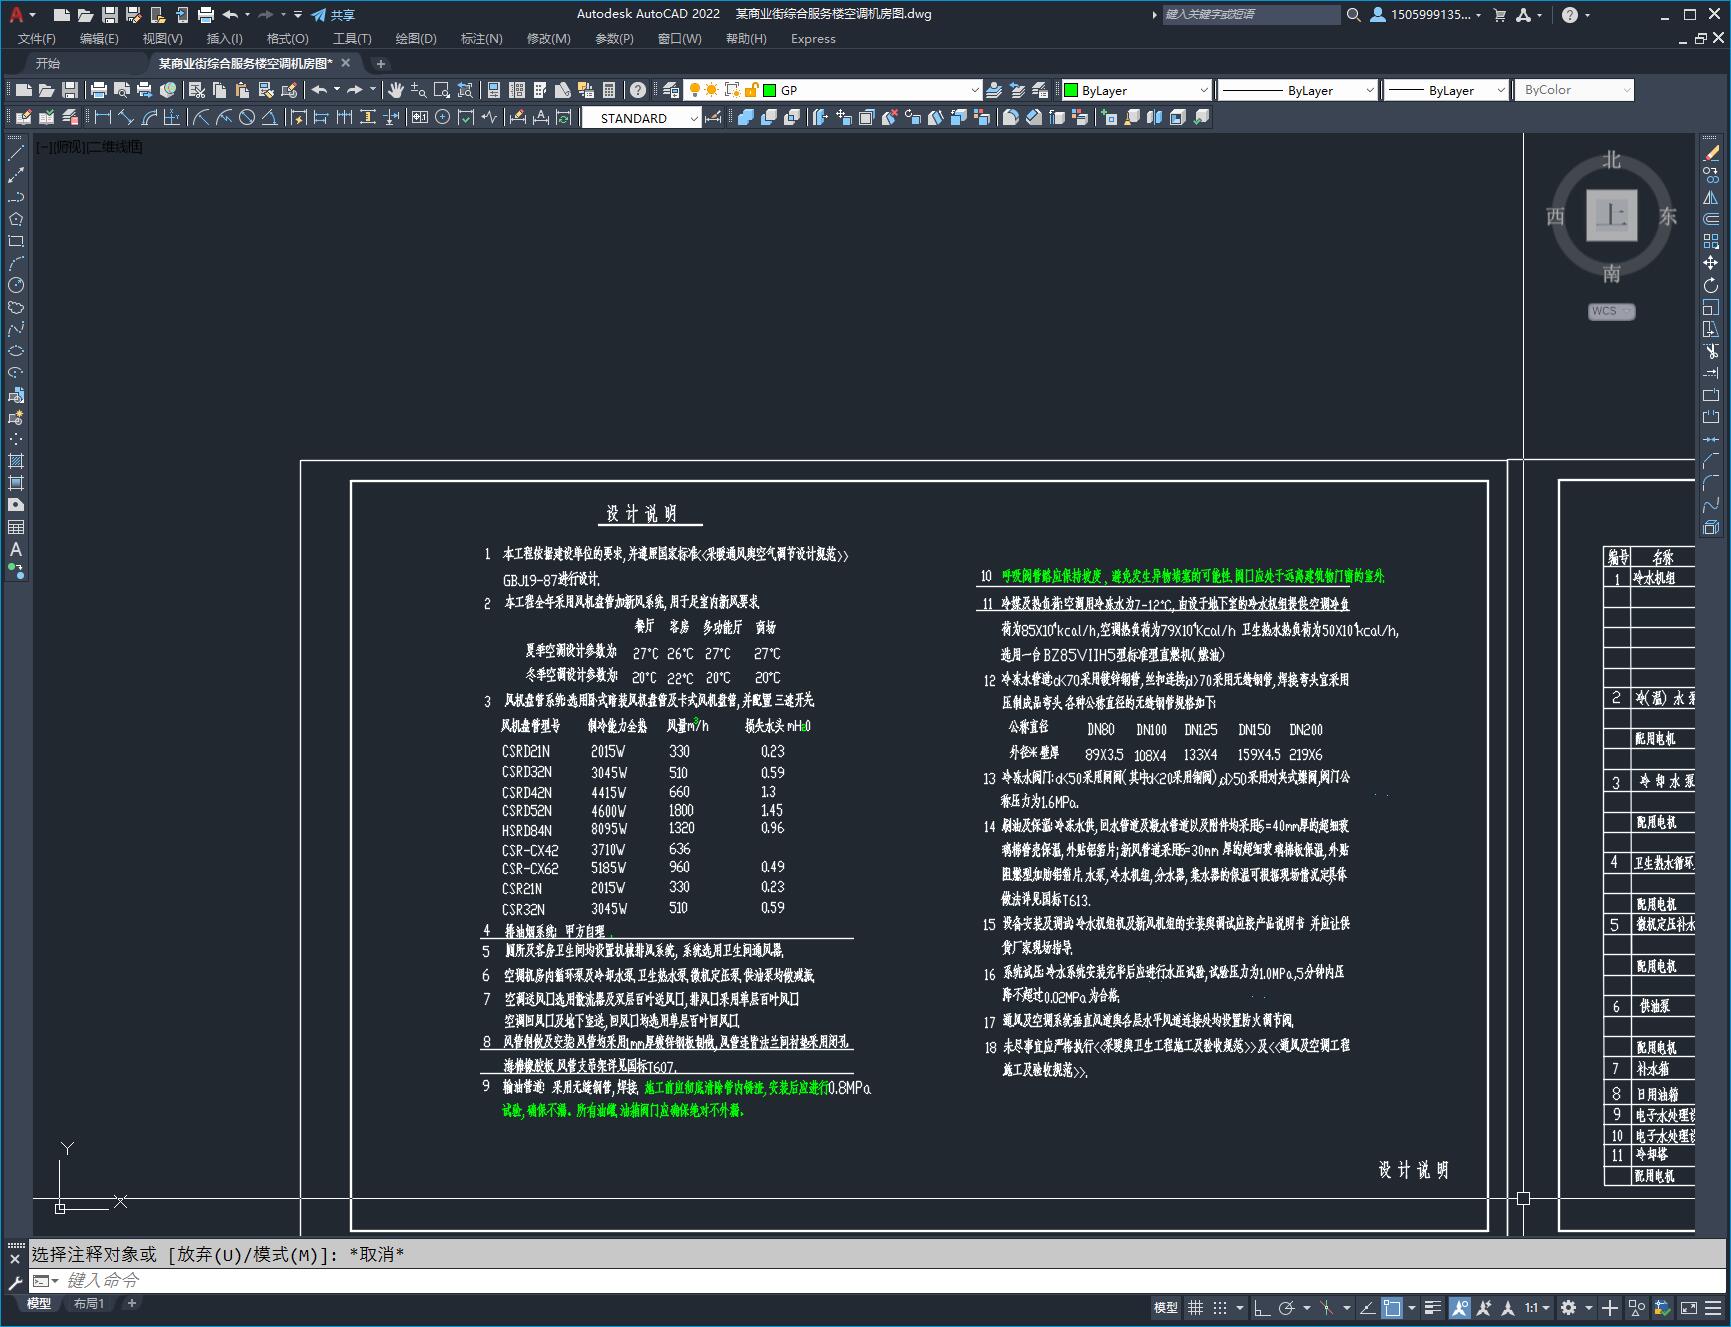Image resolution: width=1731 pixels, height=1327 pixels.
Task: Select the Move tool in modify toolbar
Action: (x=1711, y=263)
